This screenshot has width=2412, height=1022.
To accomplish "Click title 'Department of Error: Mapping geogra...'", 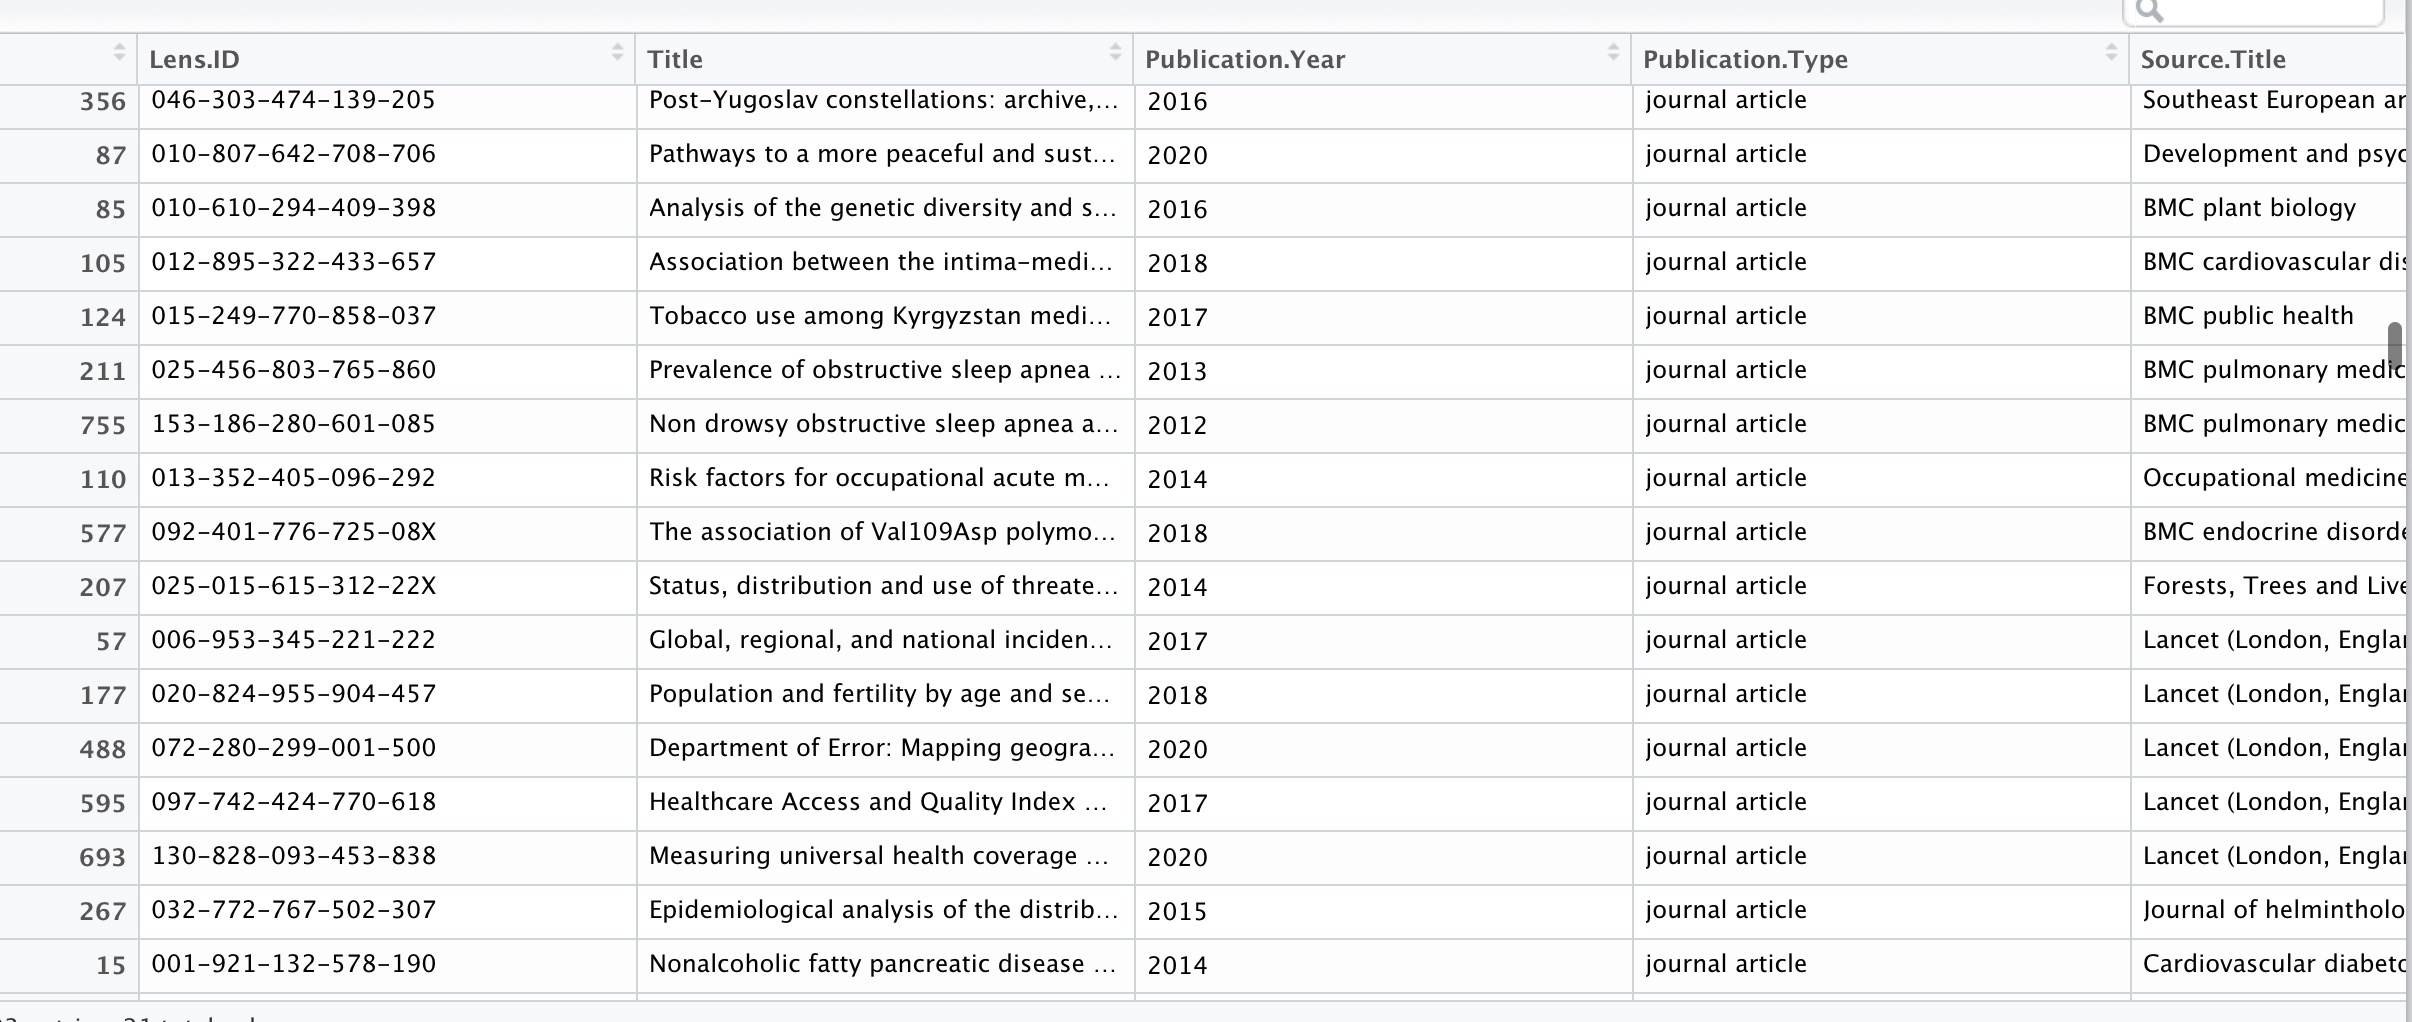I will coord(881,748).
